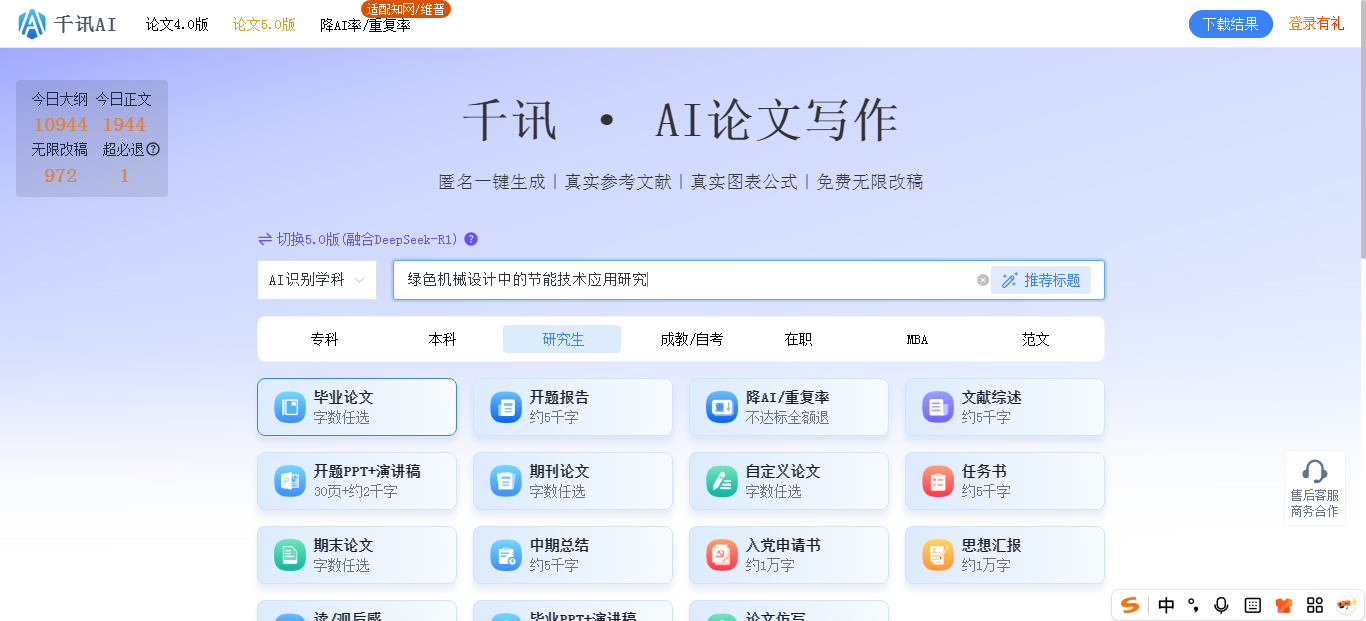Image resolution: width=1366 pixels, height=621 pixels.
Task: Select the 成教/自考 tab
Action: point(691,339)
